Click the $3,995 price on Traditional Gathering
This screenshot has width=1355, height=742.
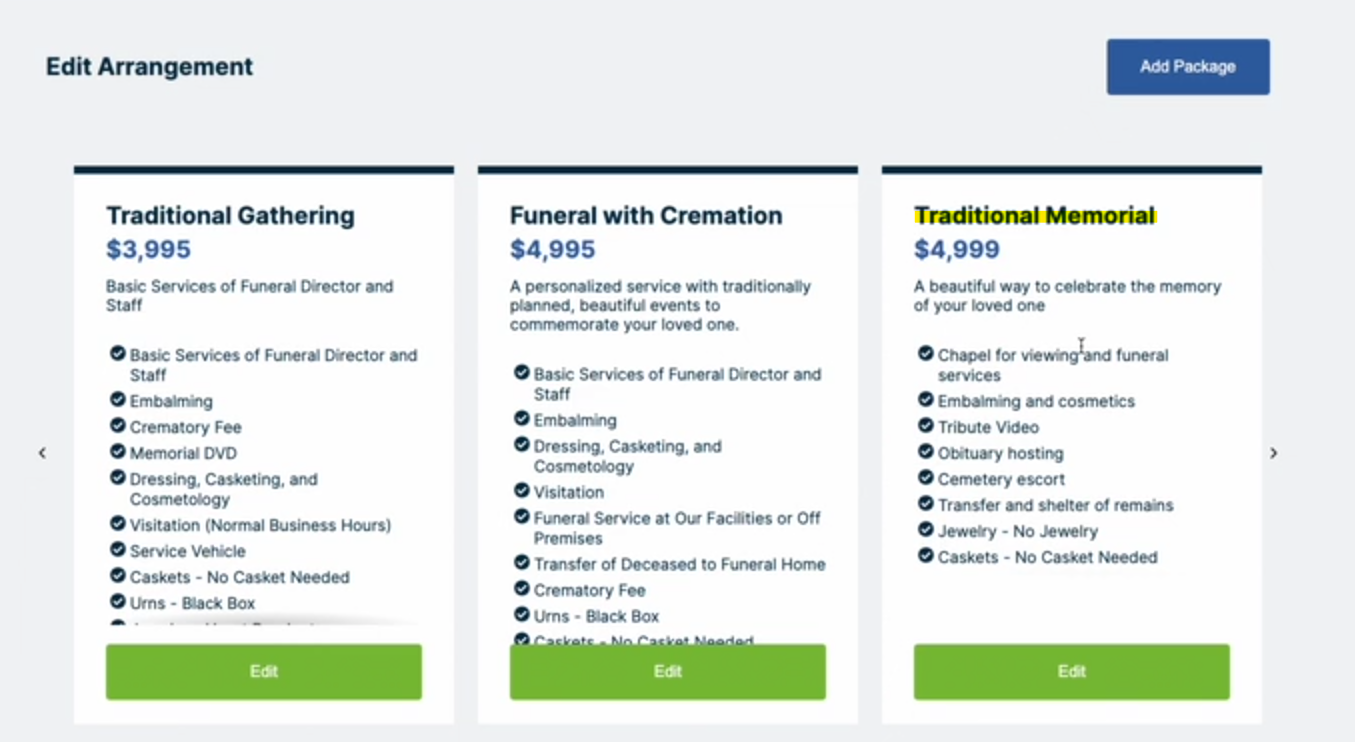coord(148,250)
